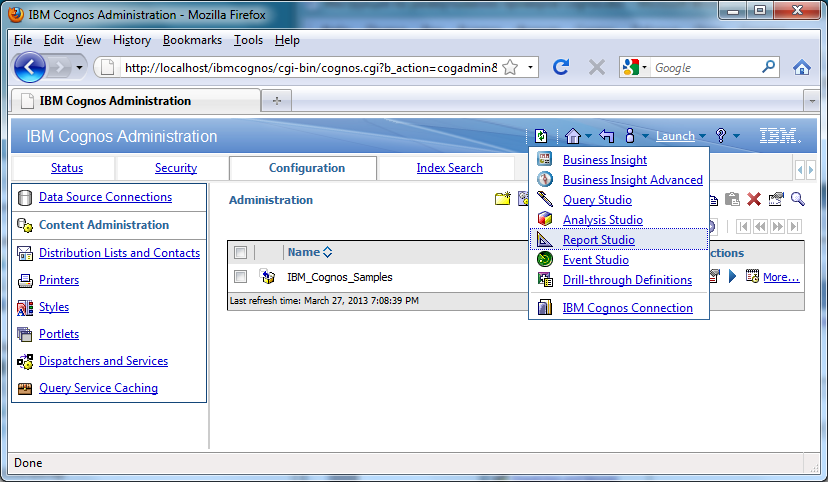Click the schedule calendar icon beside More
The height and width of the screenshot is (482, 828).
pyautogui.click(x=752, y=276)
